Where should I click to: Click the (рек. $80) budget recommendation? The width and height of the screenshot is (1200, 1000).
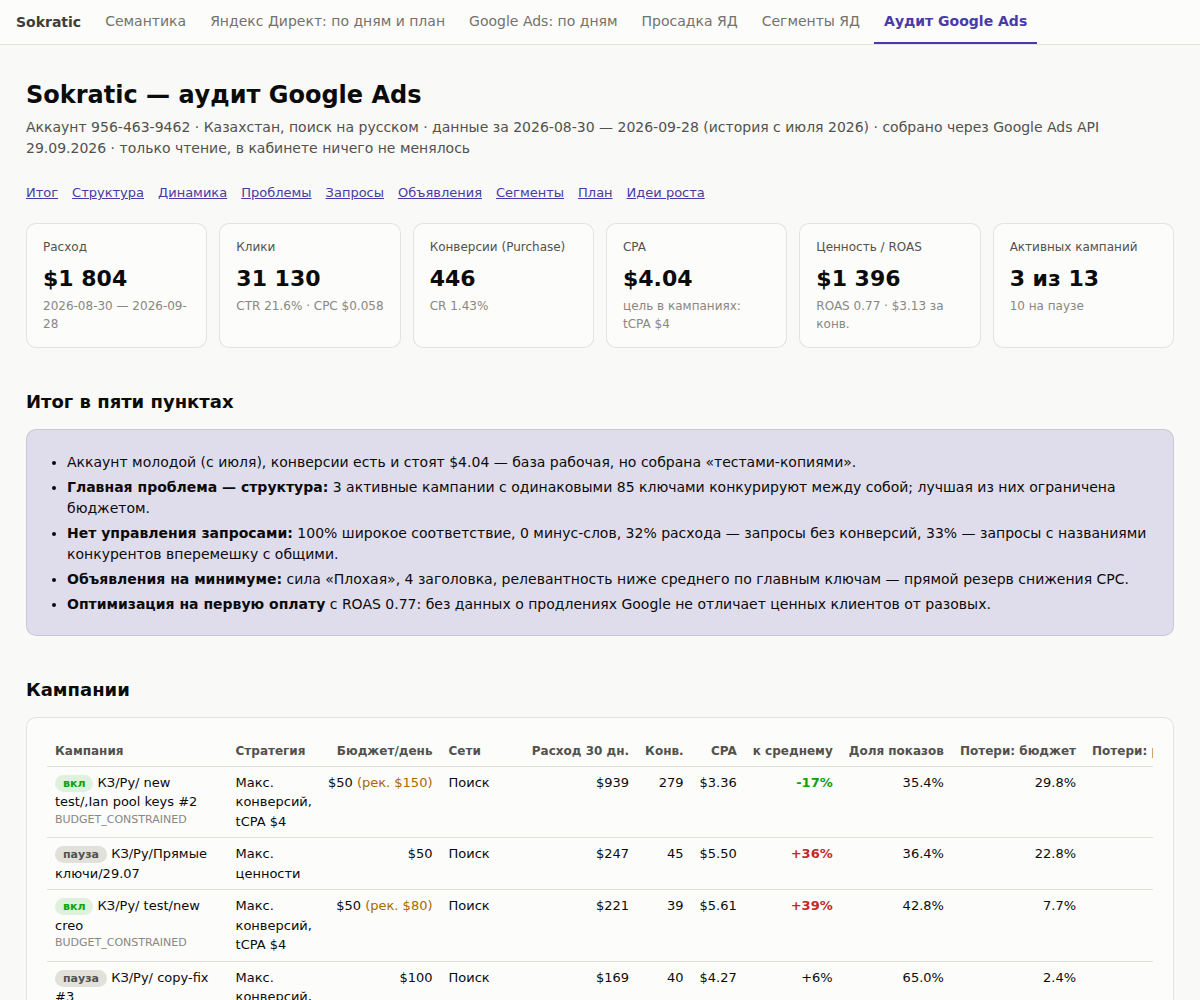pyautogui.click(x=399, y=905)
